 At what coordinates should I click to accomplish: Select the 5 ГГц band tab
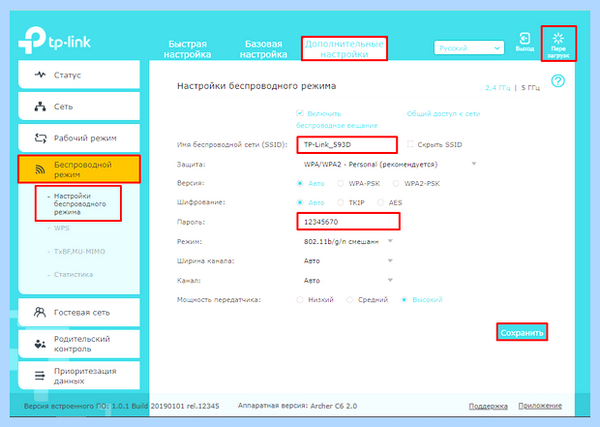[x=530, y=88]
